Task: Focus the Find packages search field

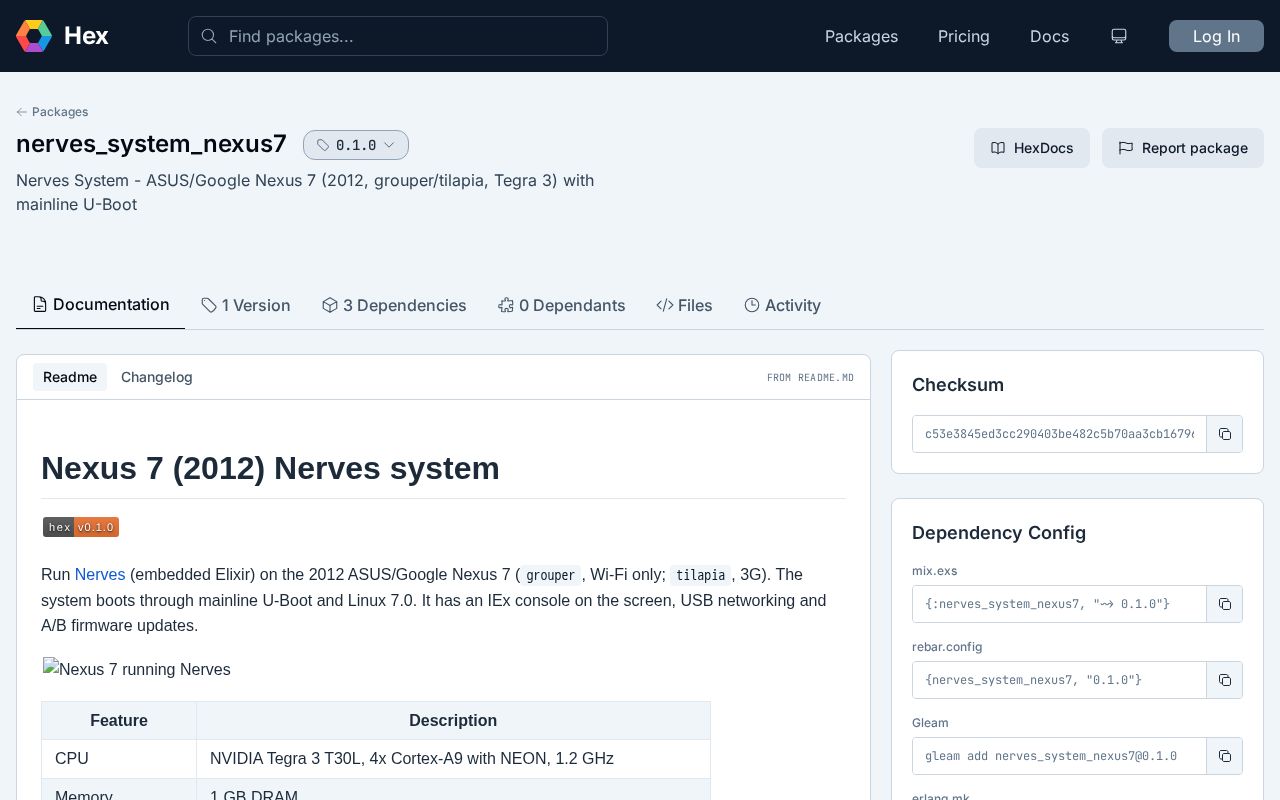Action: tap(398, 36)
